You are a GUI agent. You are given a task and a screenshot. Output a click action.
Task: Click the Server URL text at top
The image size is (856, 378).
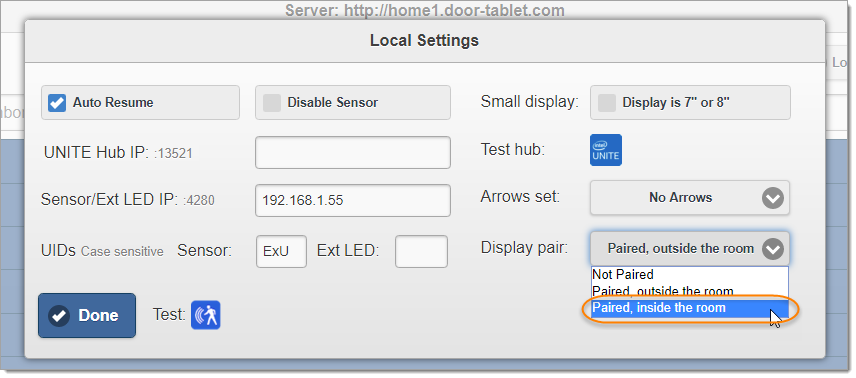point(425,10)
